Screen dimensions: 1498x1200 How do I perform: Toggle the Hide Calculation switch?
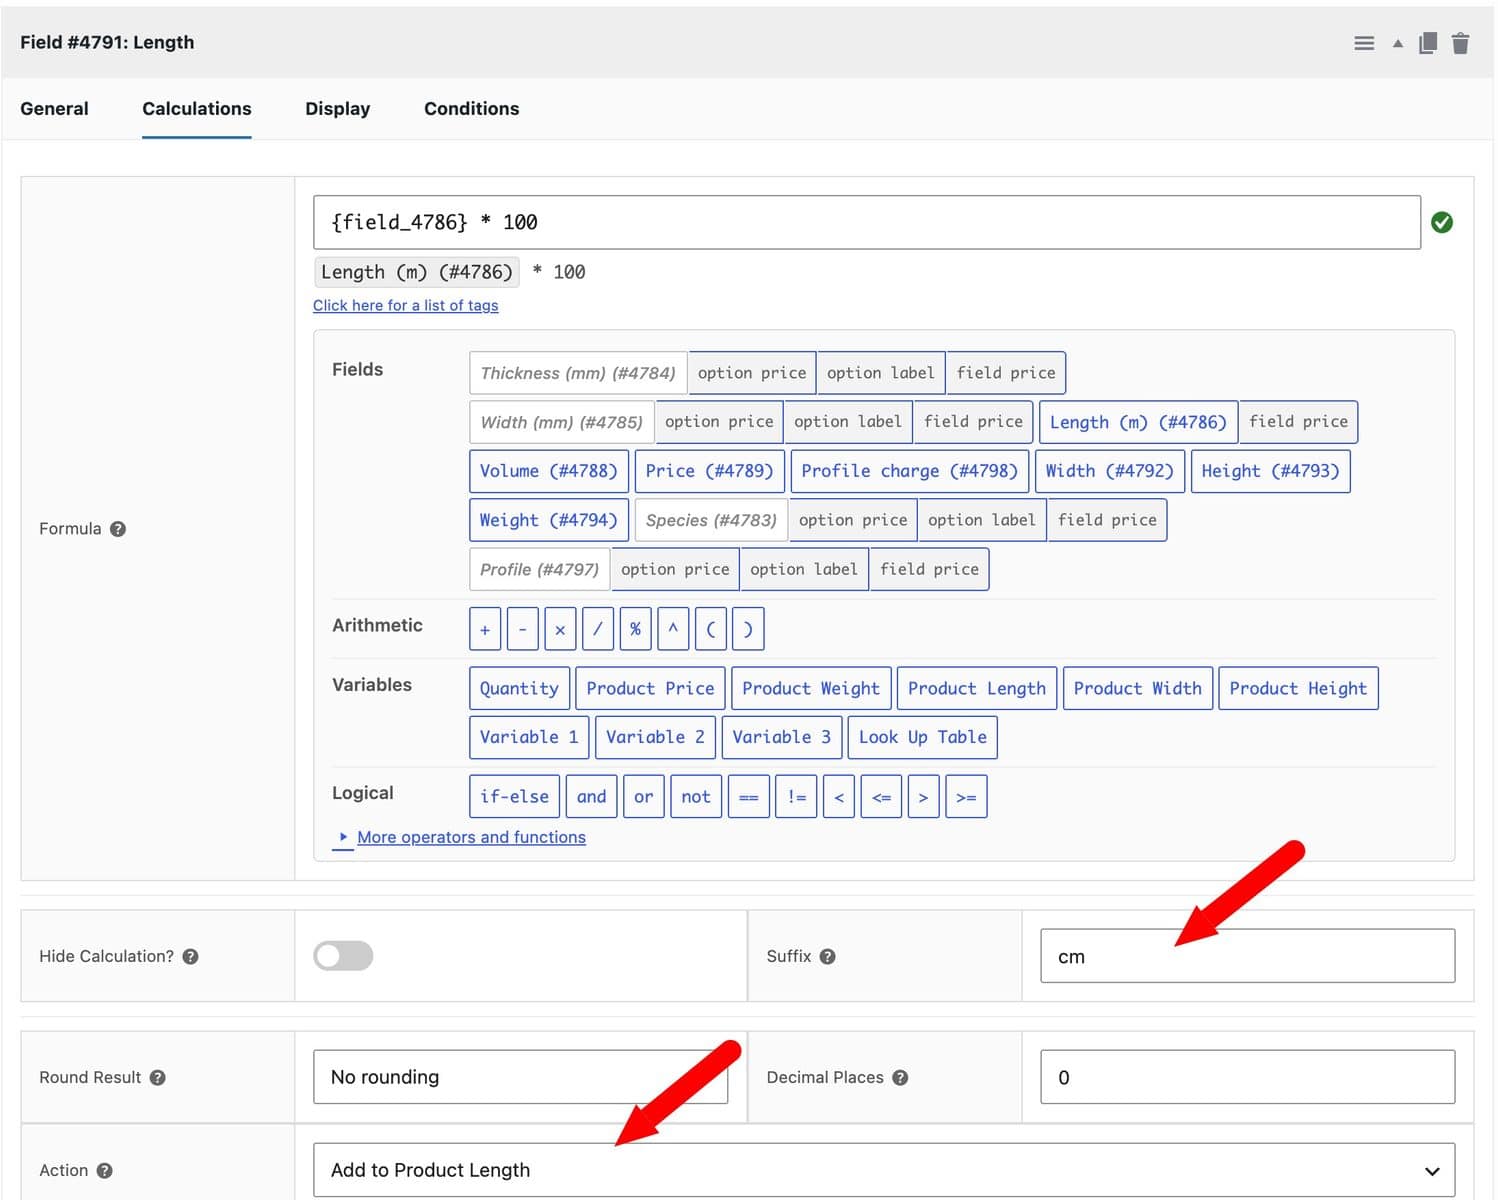343,956
